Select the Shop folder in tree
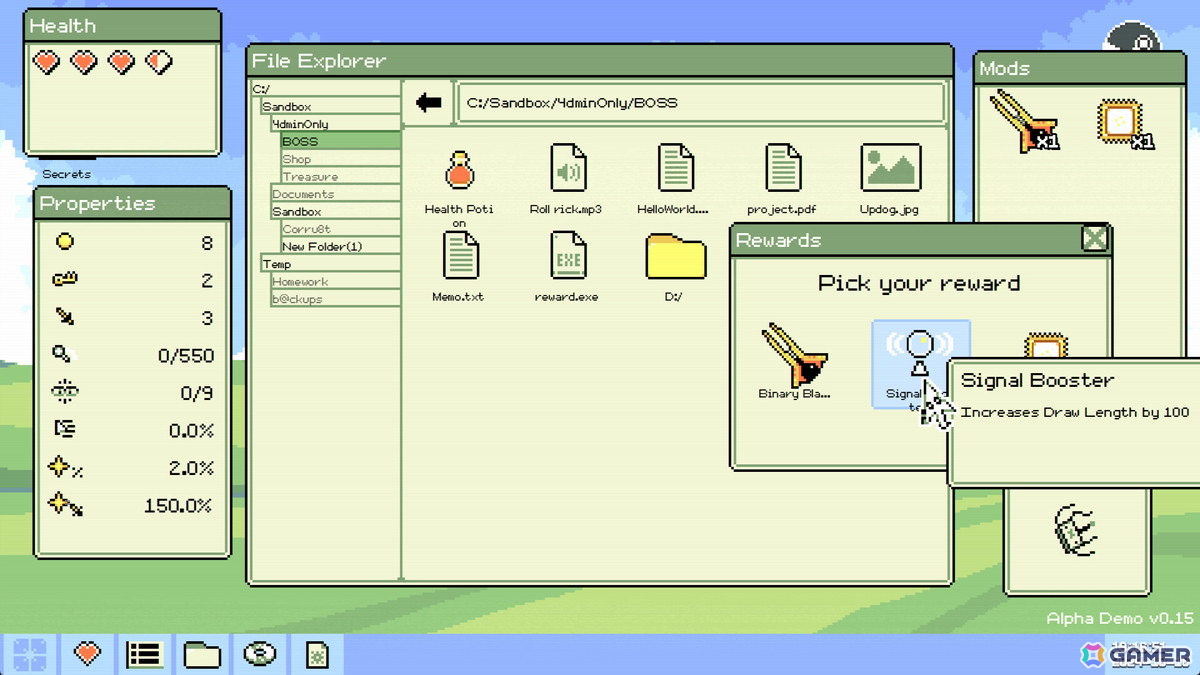 click(x=340, y=159)
